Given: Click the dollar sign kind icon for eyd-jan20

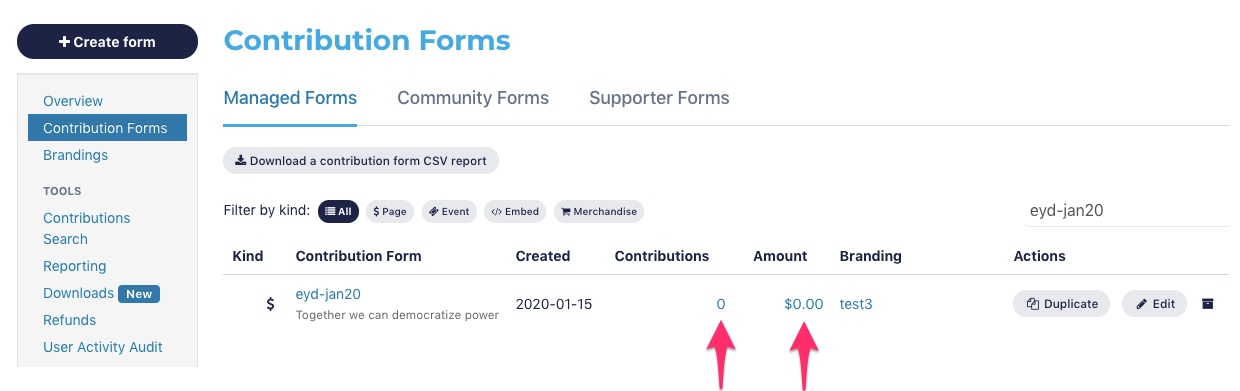Looking at the screenshot, I should coord(270,304).
